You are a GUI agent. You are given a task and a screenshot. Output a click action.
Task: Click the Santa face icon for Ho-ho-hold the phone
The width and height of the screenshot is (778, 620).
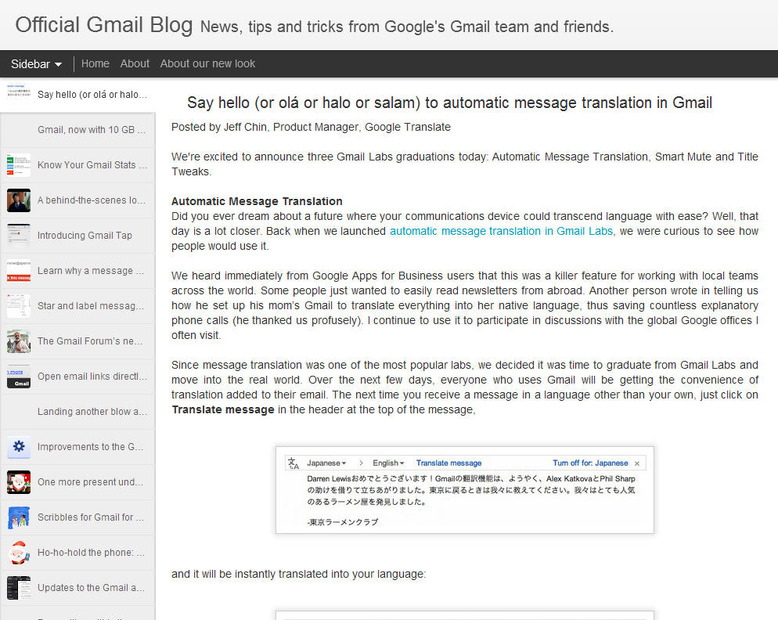(x=19, y=553)
